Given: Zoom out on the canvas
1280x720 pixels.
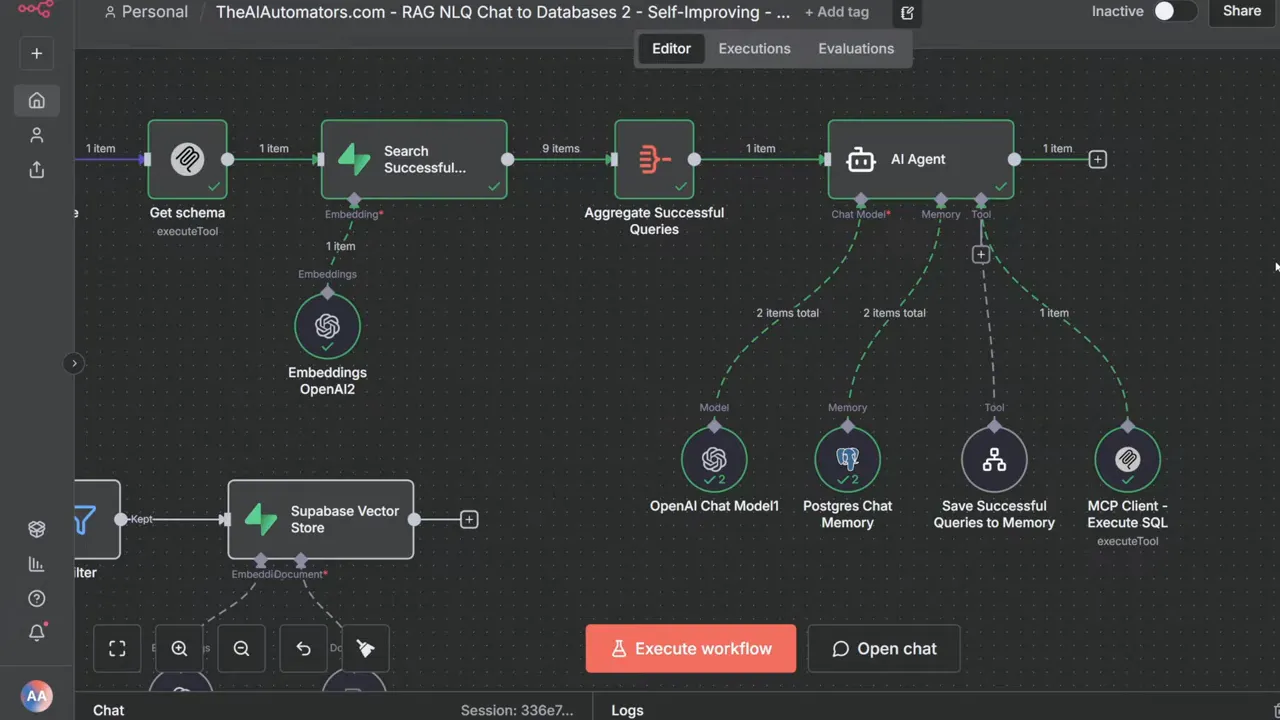Looking at the screenshot, I should (241, 648).
